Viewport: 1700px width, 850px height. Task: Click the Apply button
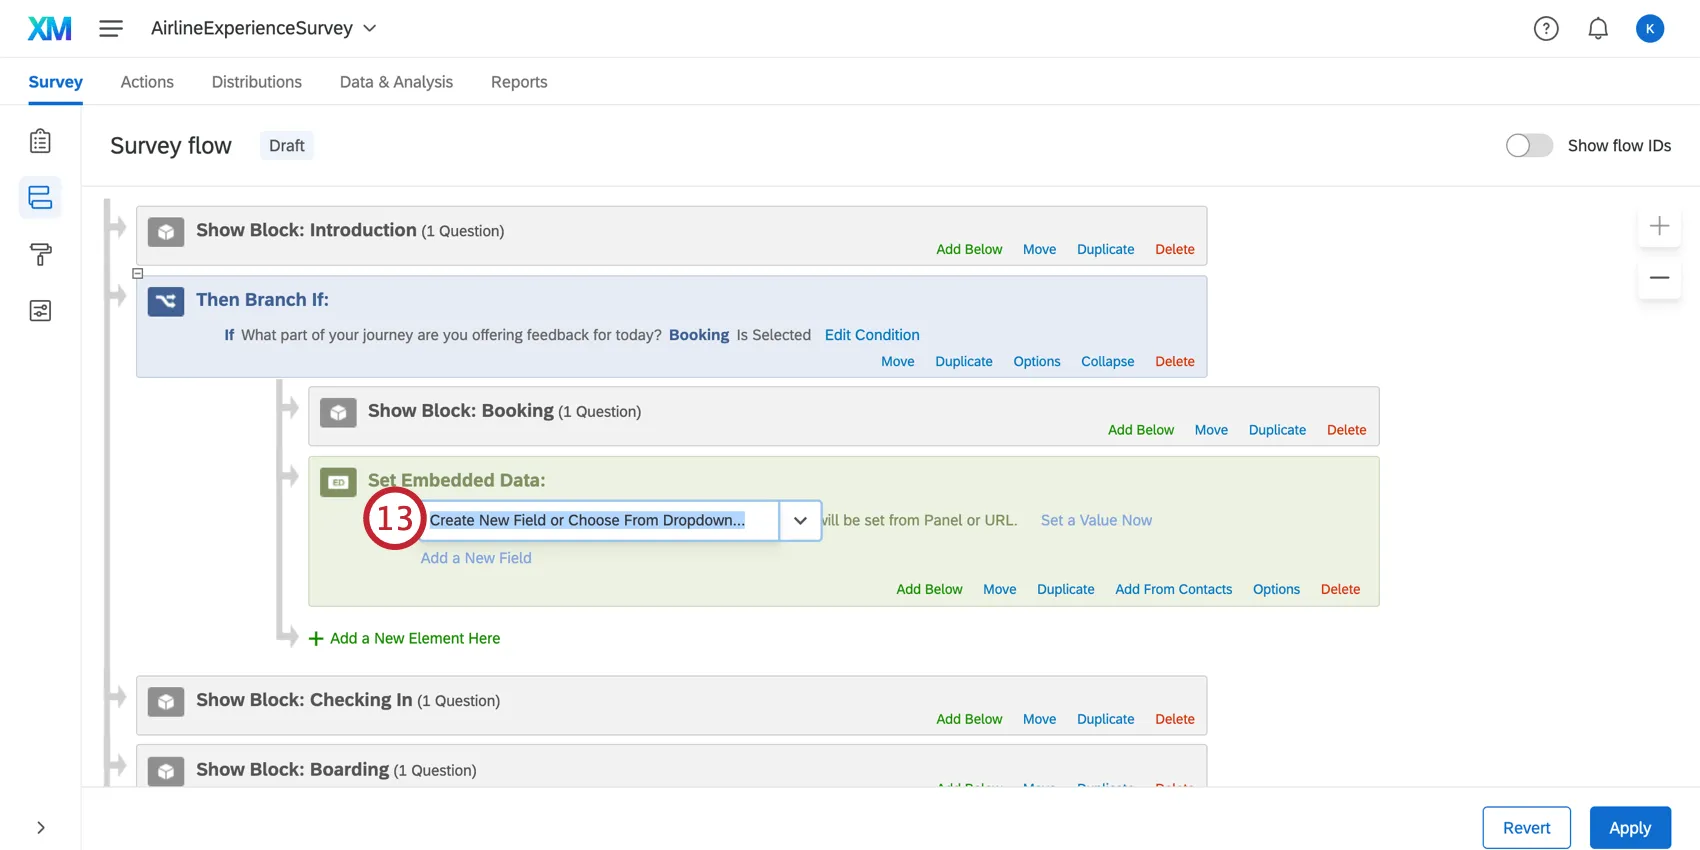1630,828
